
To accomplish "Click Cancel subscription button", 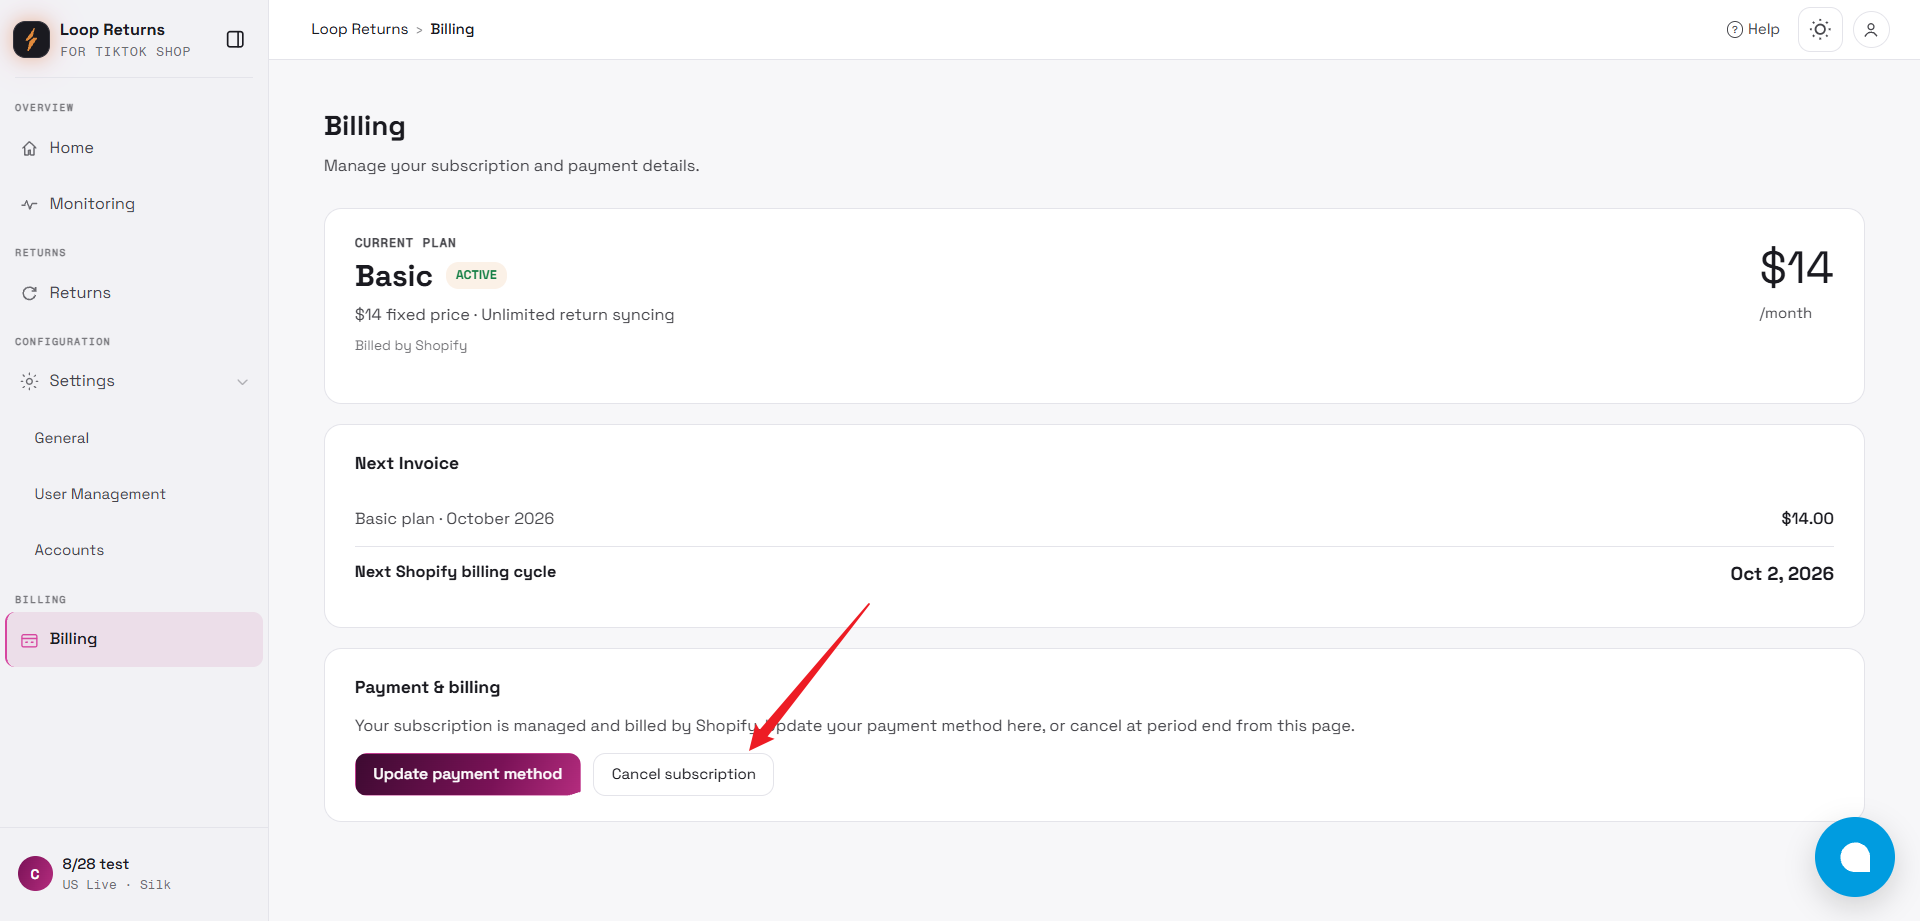I will (684, 774).
